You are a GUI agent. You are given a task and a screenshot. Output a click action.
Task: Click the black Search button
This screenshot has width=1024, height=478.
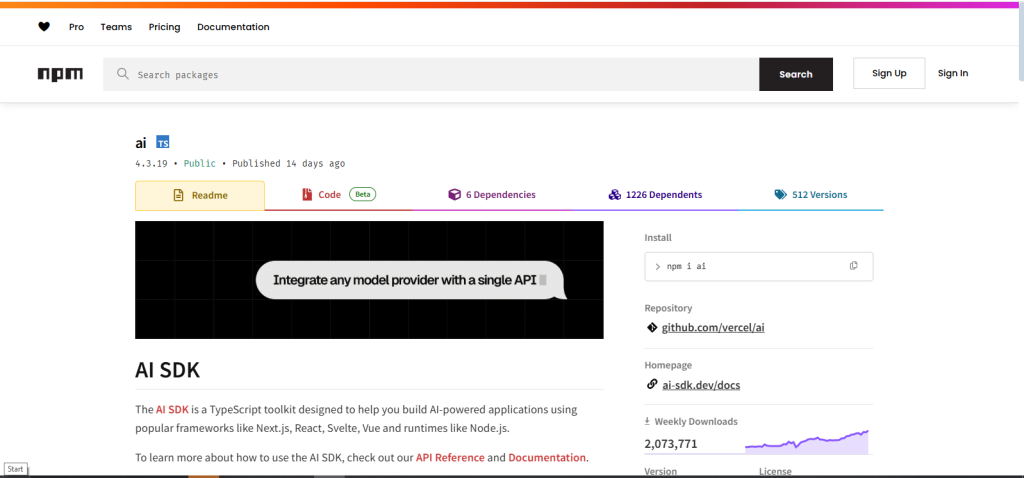pyautogui.click(x=795, y=74)
